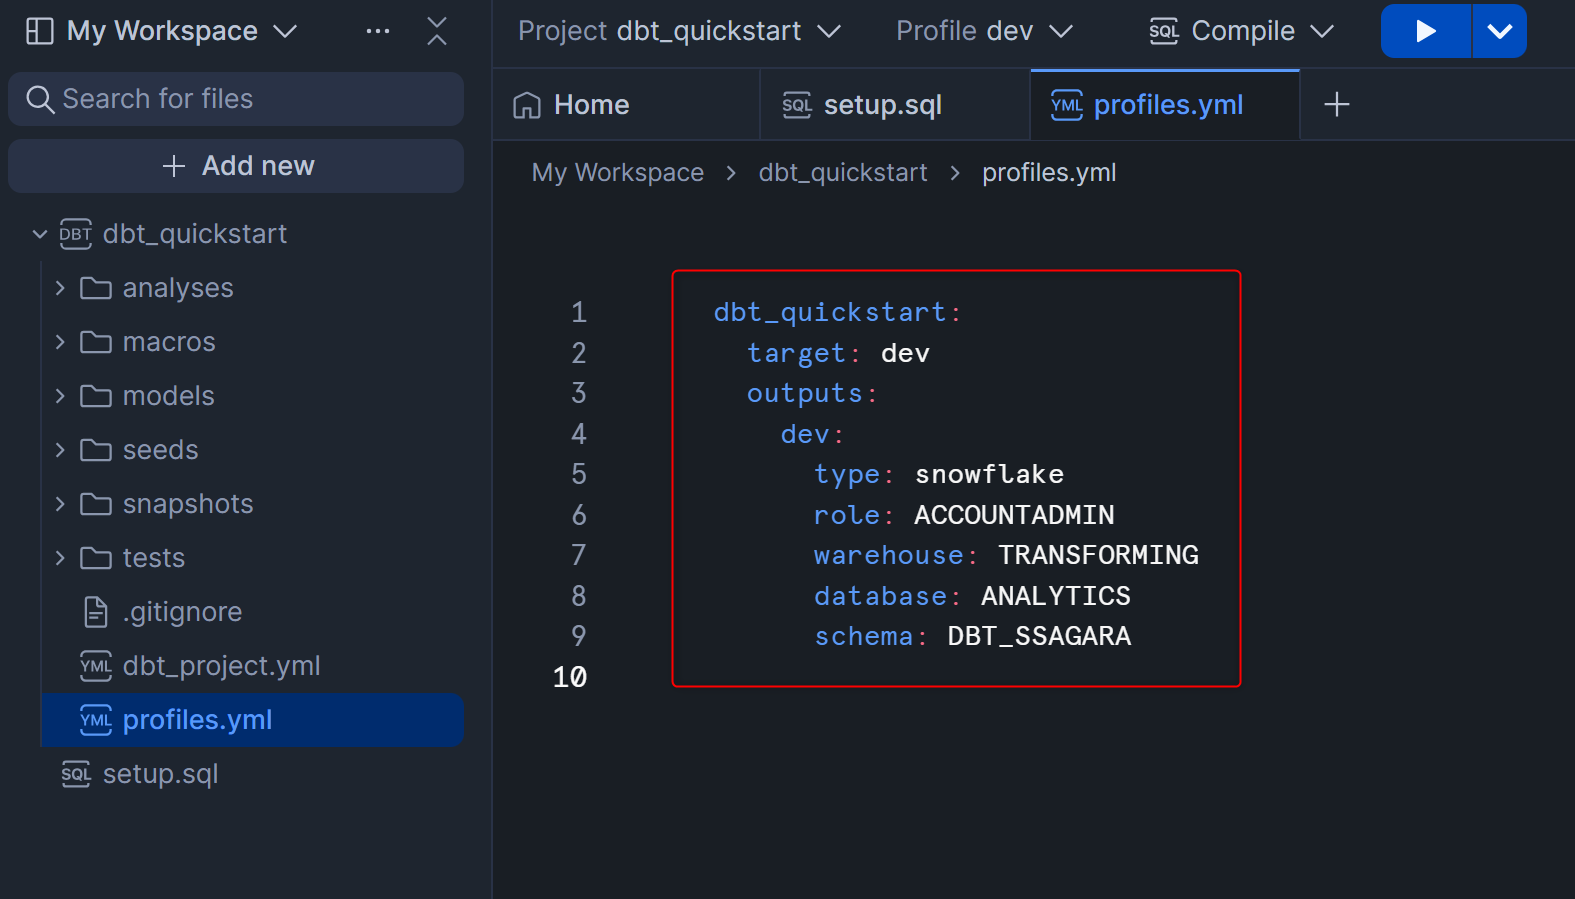The width and height of the screenshot is (1575, 899).
Task: Click the 'dbt_quickstart:' key on line 1
Action: pyautogui.click(x=838, y=312)
